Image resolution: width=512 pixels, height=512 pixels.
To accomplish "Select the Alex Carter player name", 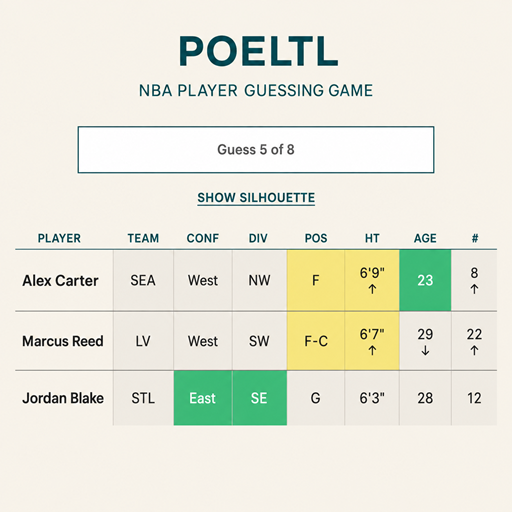I will tap(60, 281).
